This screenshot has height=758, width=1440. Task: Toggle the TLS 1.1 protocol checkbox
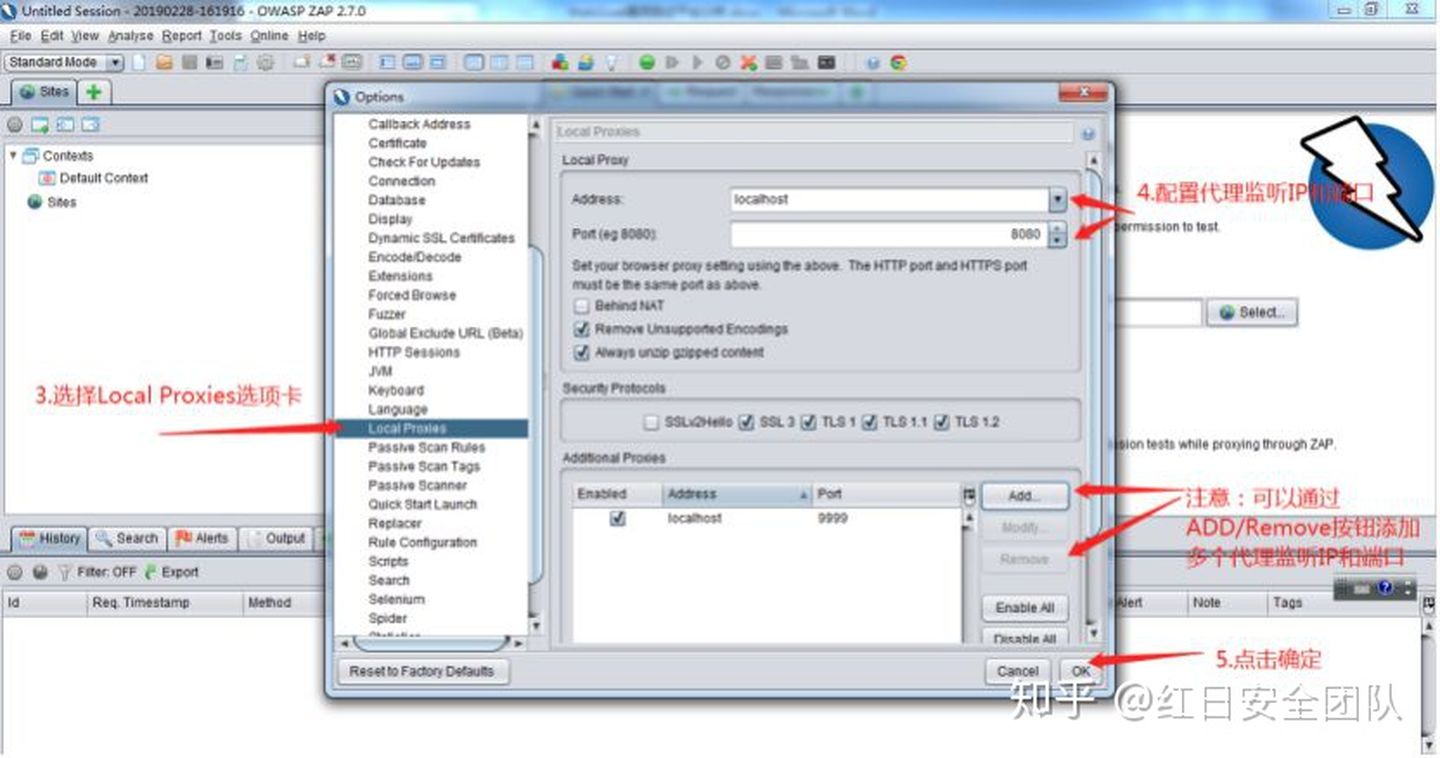coord(870,422)
